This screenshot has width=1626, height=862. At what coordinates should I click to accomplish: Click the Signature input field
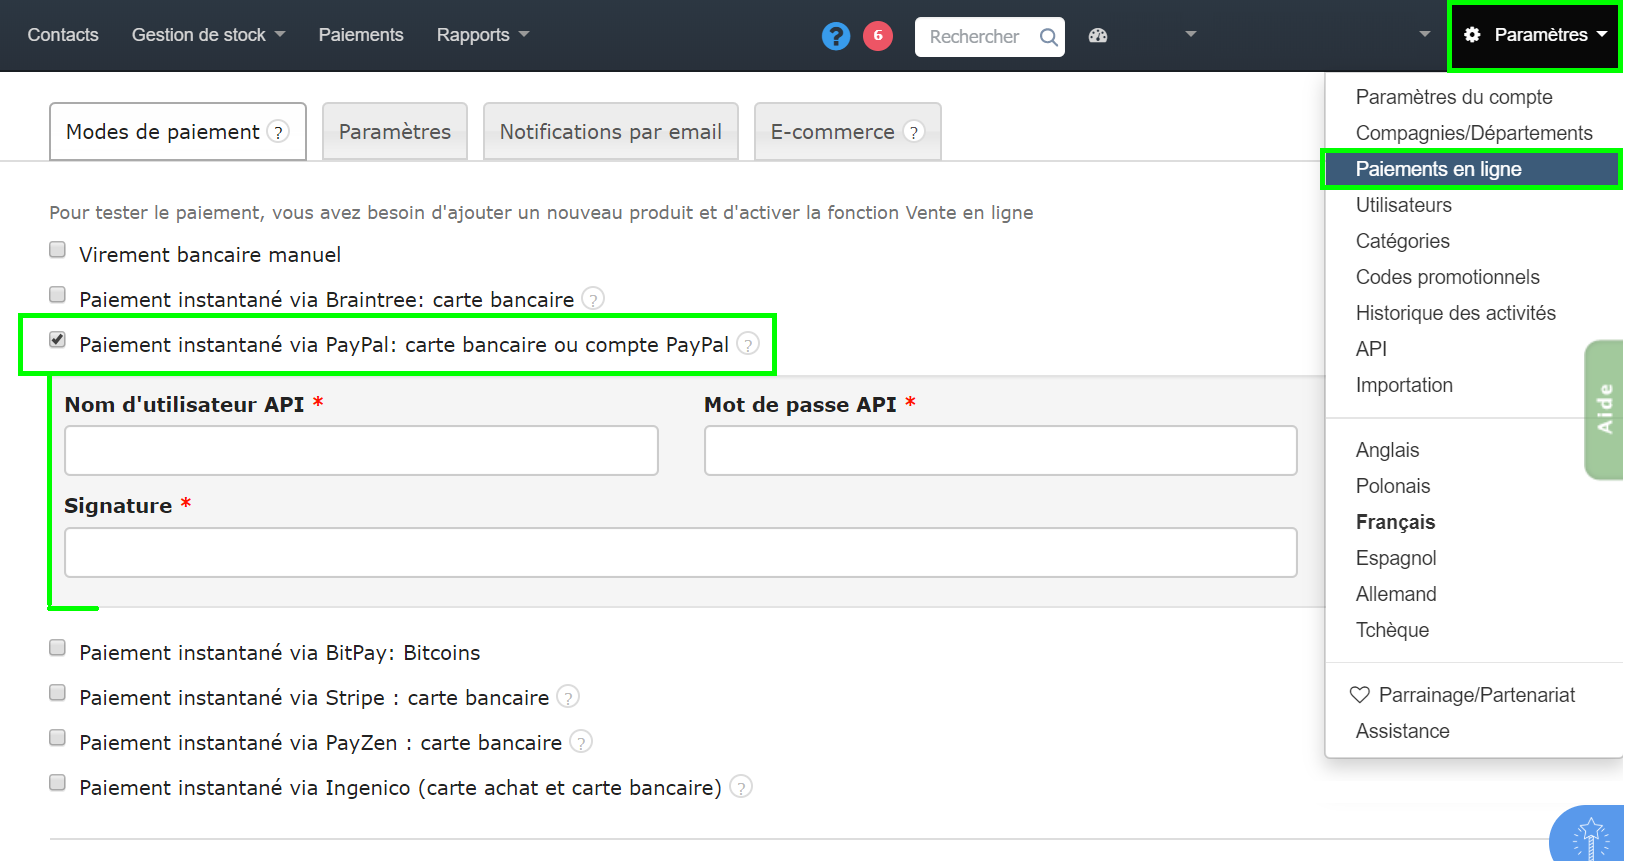click(681, 553)
